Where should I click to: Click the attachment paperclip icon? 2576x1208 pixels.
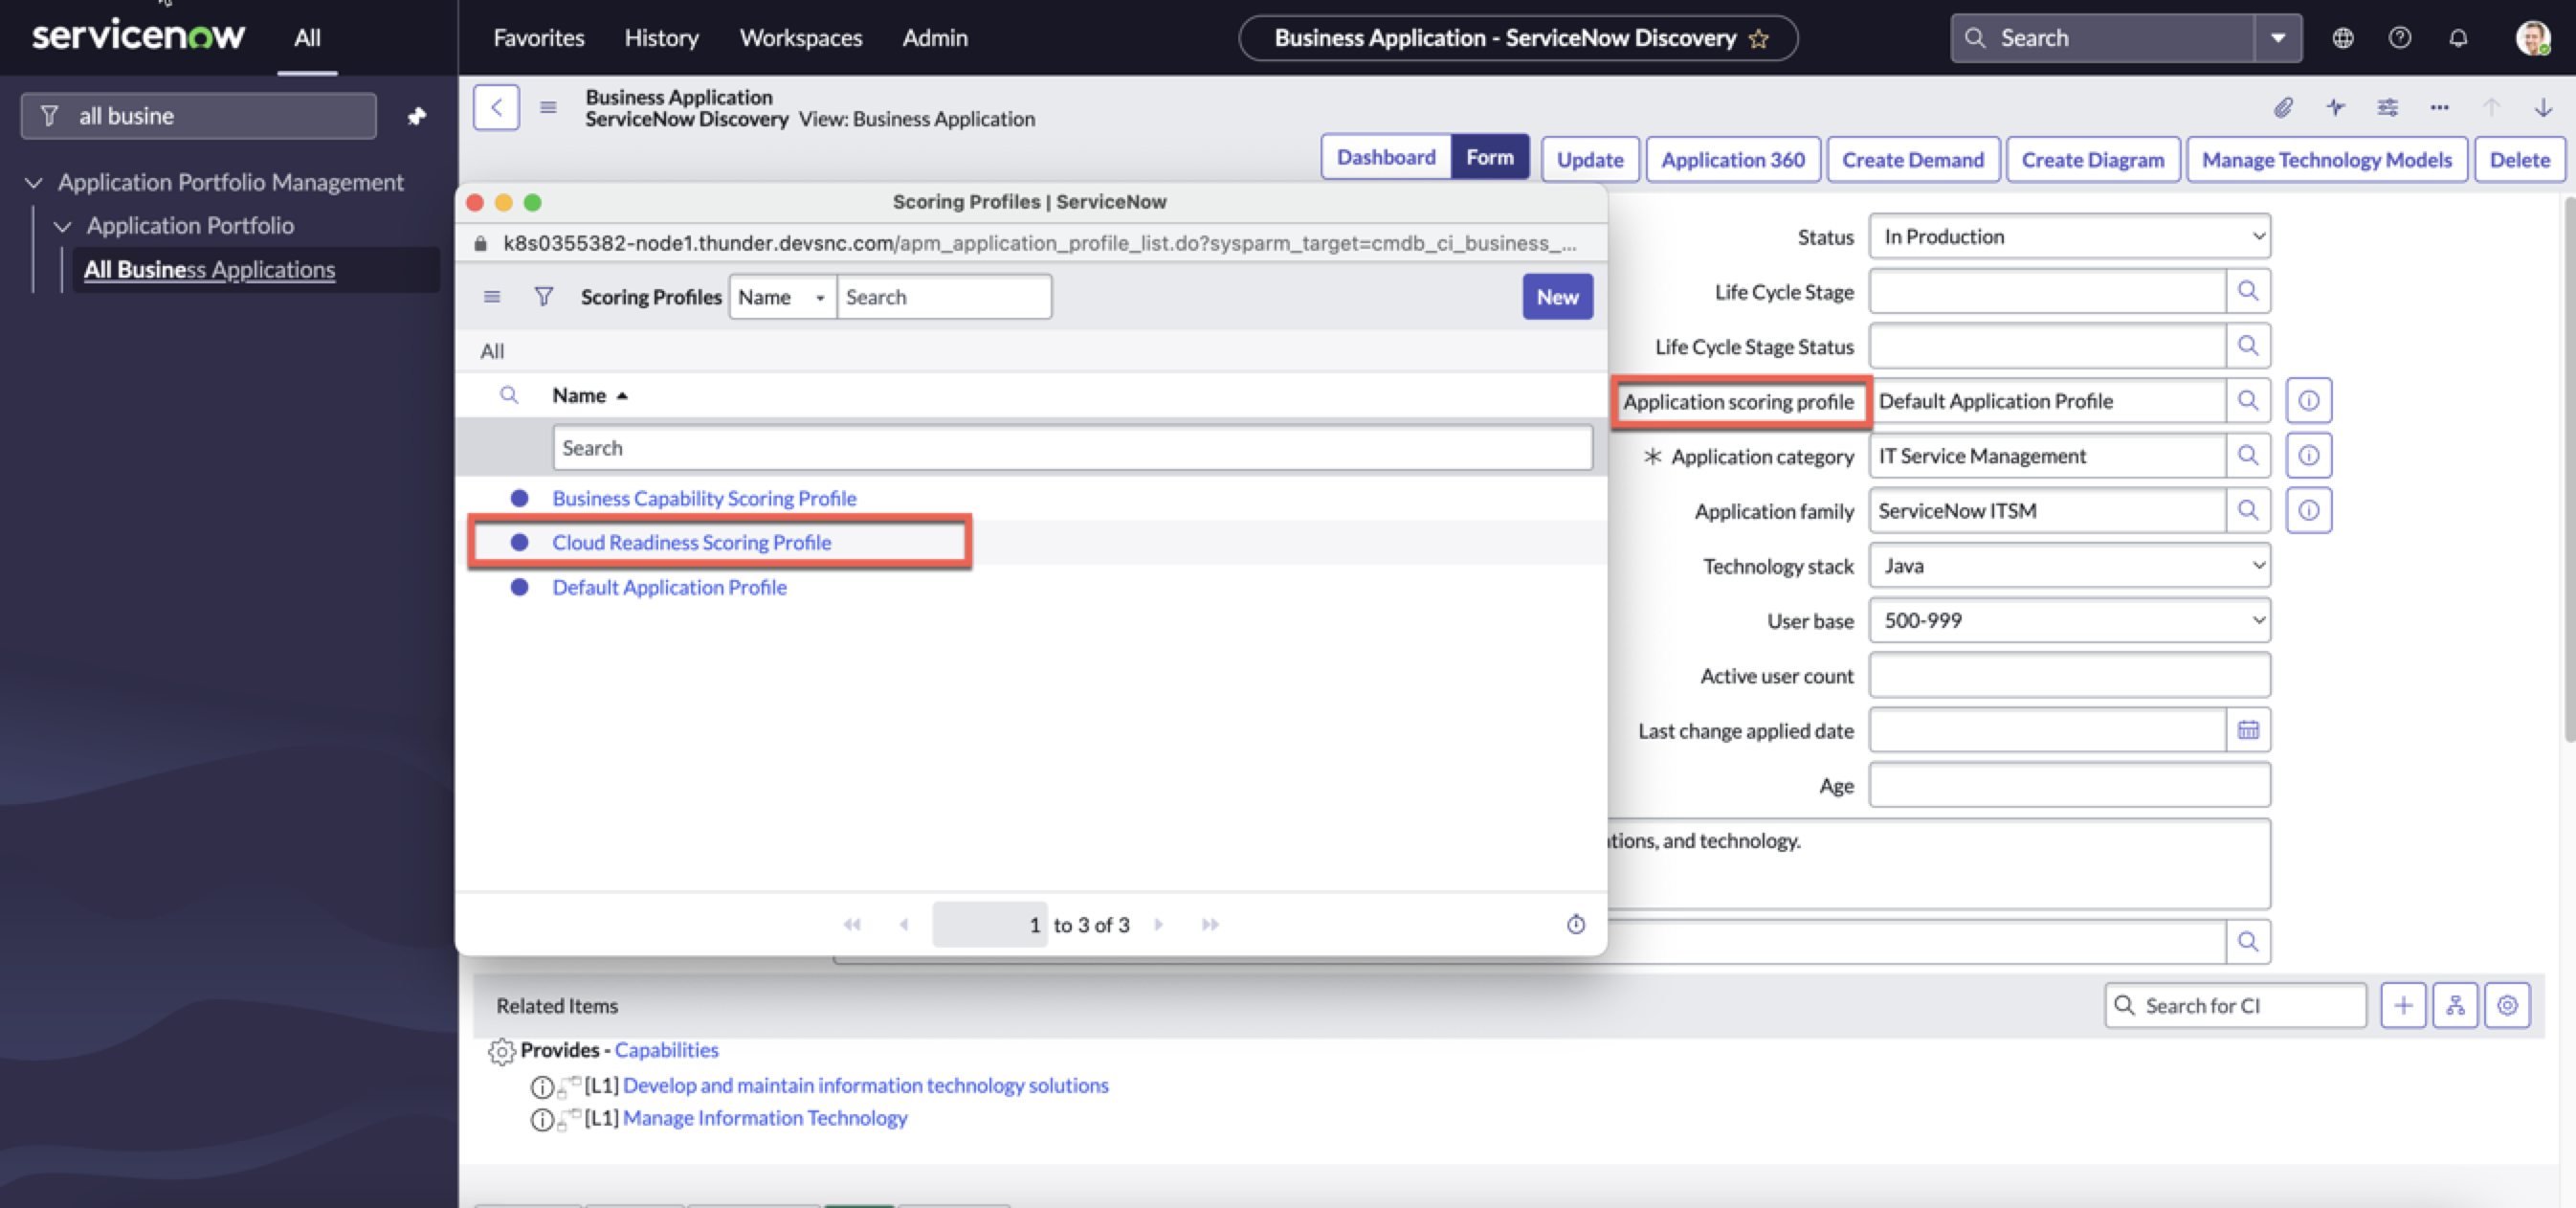tap(2282, 107)
